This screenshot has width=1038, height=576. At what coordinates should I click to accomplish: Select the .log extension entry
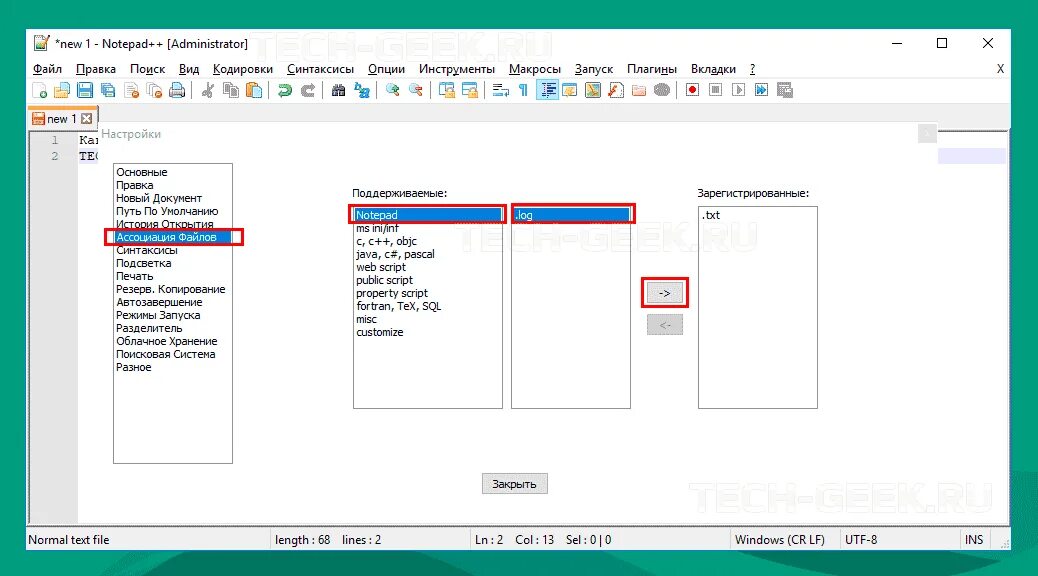pos(571,215)
